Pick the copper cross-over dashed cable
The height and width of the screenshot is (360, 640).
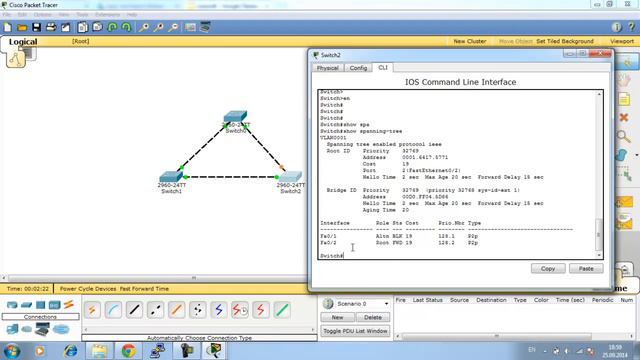pyautogui.click(x=156, y=310)
